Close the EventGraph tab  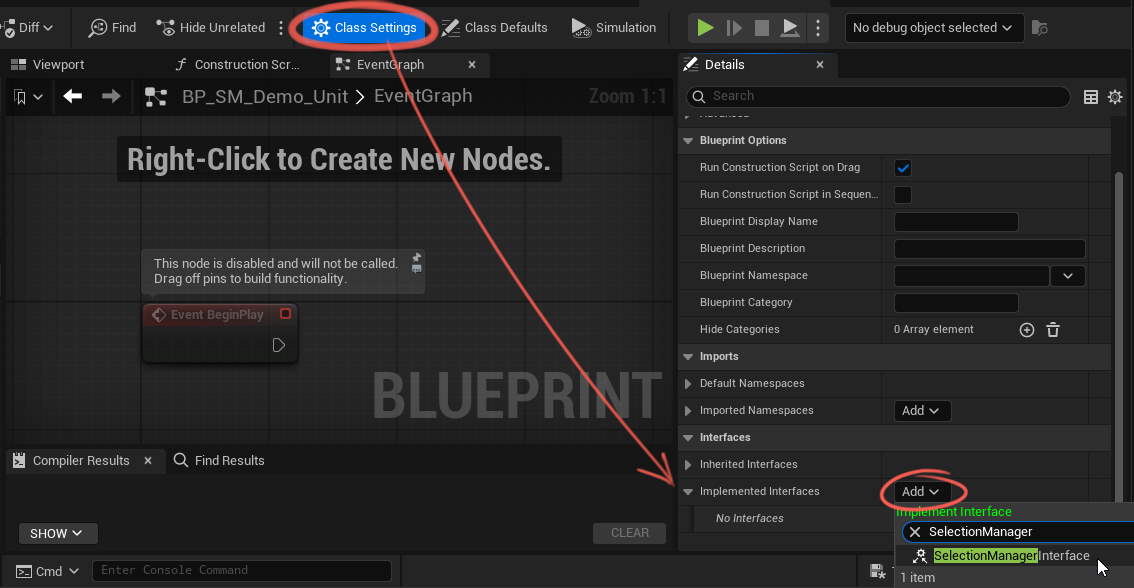click(472, 65)
